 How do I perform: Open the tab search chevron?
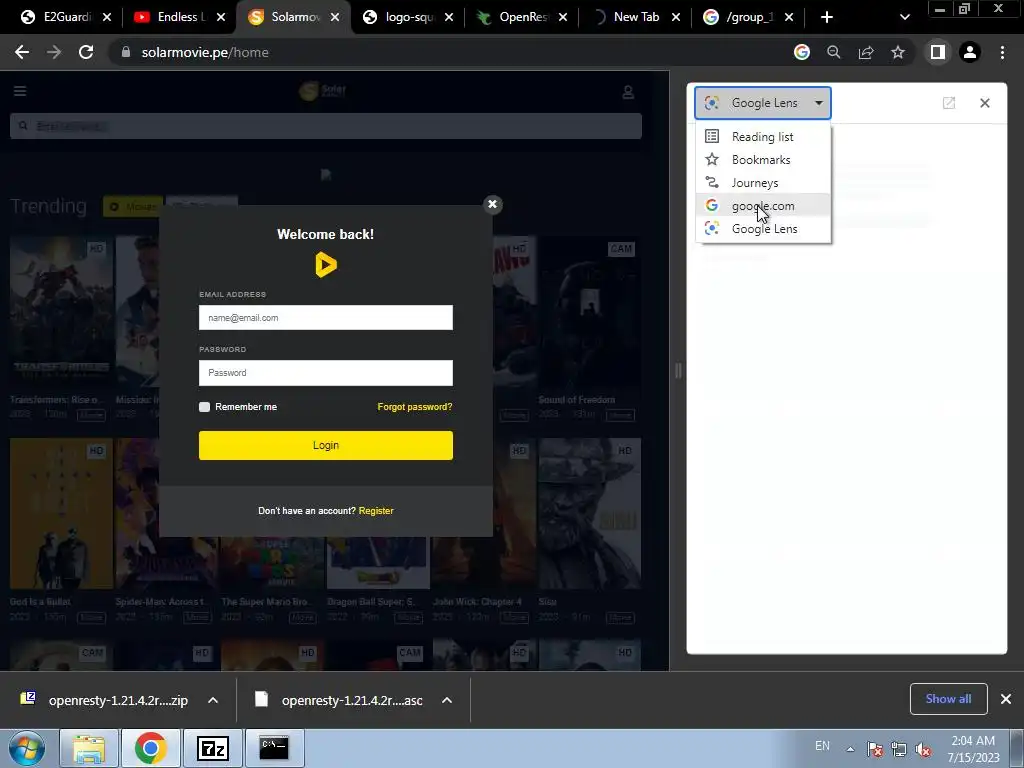click(904, 17)
